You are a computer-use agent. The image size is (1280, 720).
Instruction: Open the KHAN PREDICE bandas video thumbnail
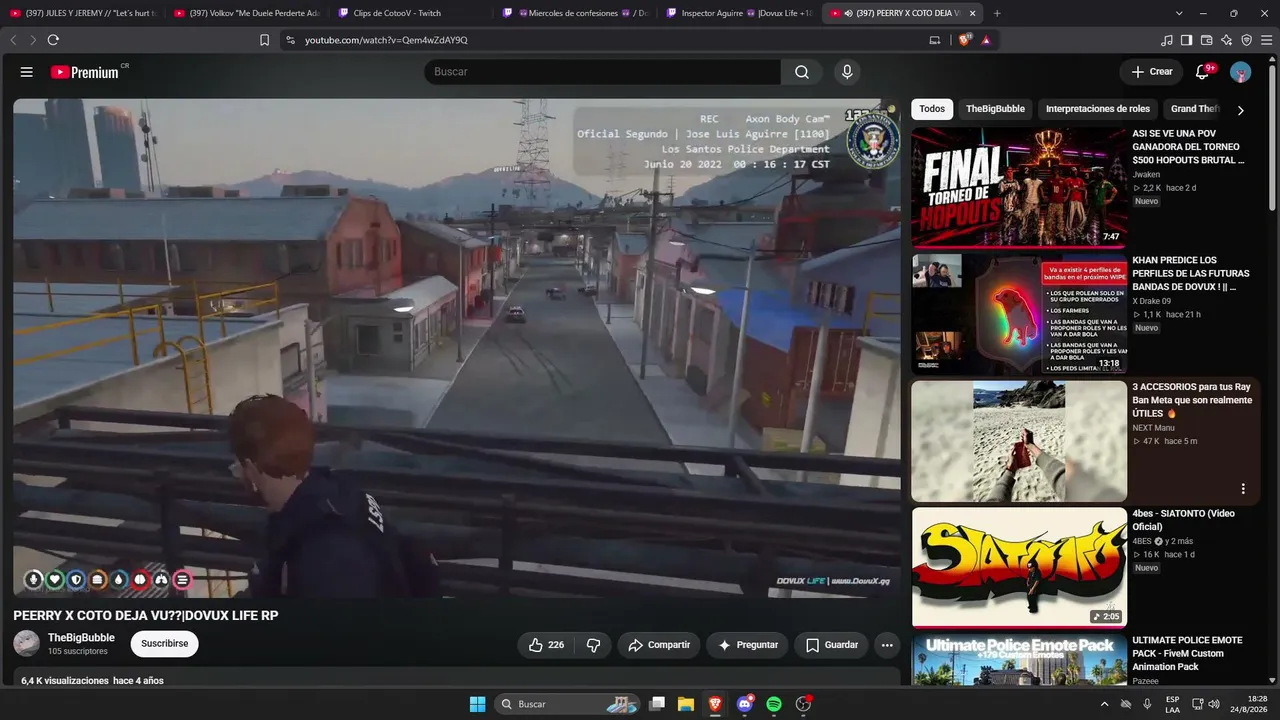[1019, 315]
